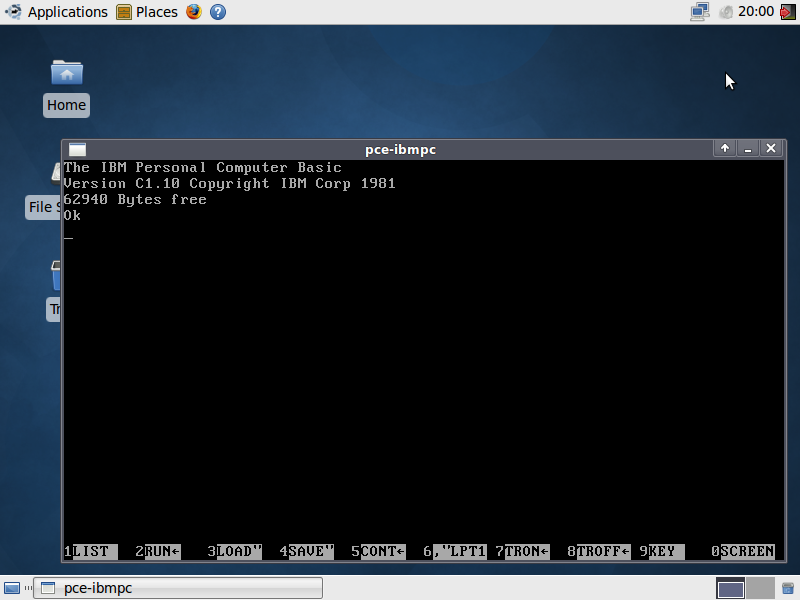Click the 3 LOAD" function key label
This screenshot has width=800, height=600.
(x=235, y=552)
